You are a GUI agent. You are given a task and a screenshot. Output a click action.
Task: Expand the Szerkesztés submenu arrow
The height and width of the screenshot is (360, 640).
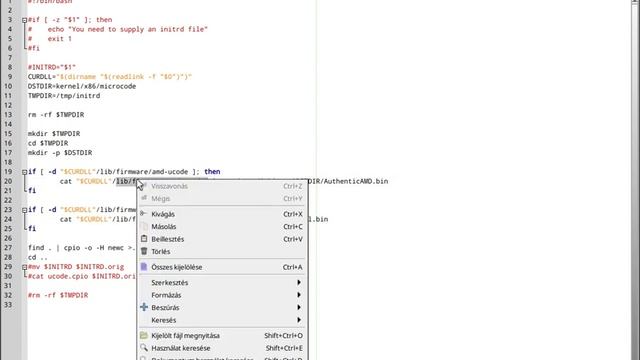pyautogui.click(x=299, y=282)
